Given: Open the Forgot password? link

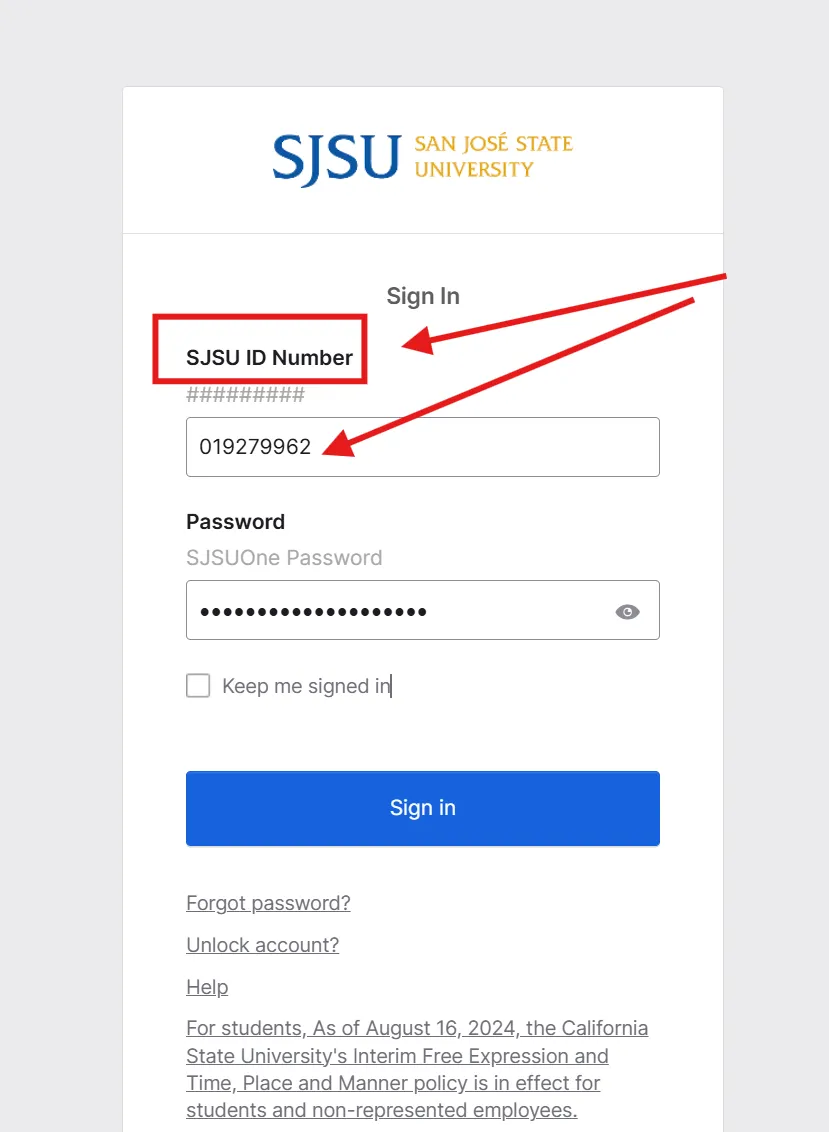Looking at the screenshot, I should click(x=268, y=903).
